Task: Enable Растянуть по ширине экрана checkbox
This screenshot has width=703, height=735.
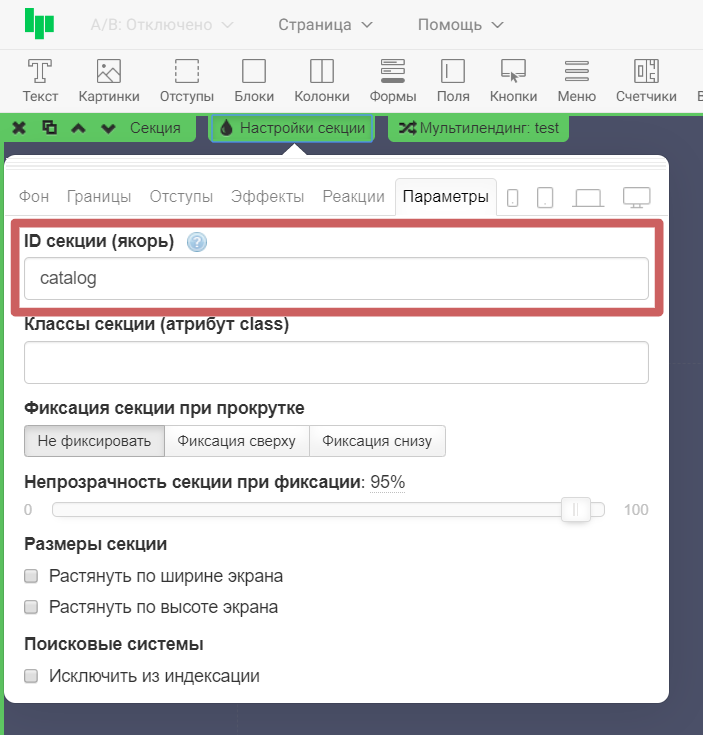Action: pos(31,576)
